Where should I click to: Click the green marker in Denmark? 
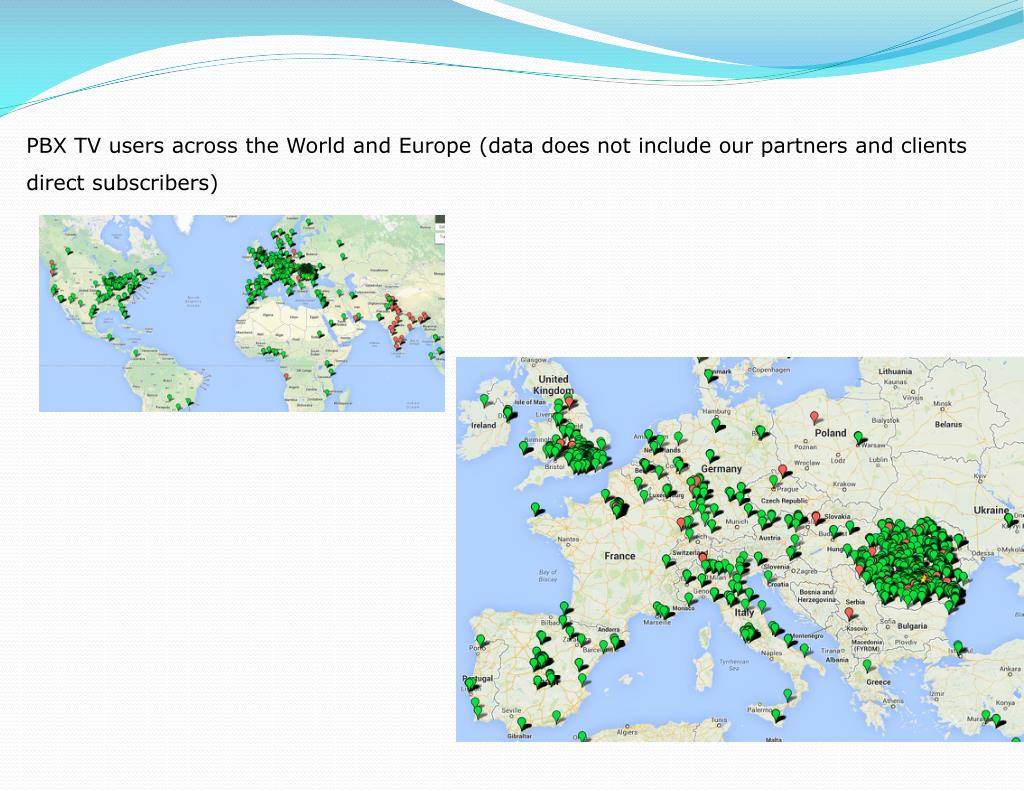[710, 376]
